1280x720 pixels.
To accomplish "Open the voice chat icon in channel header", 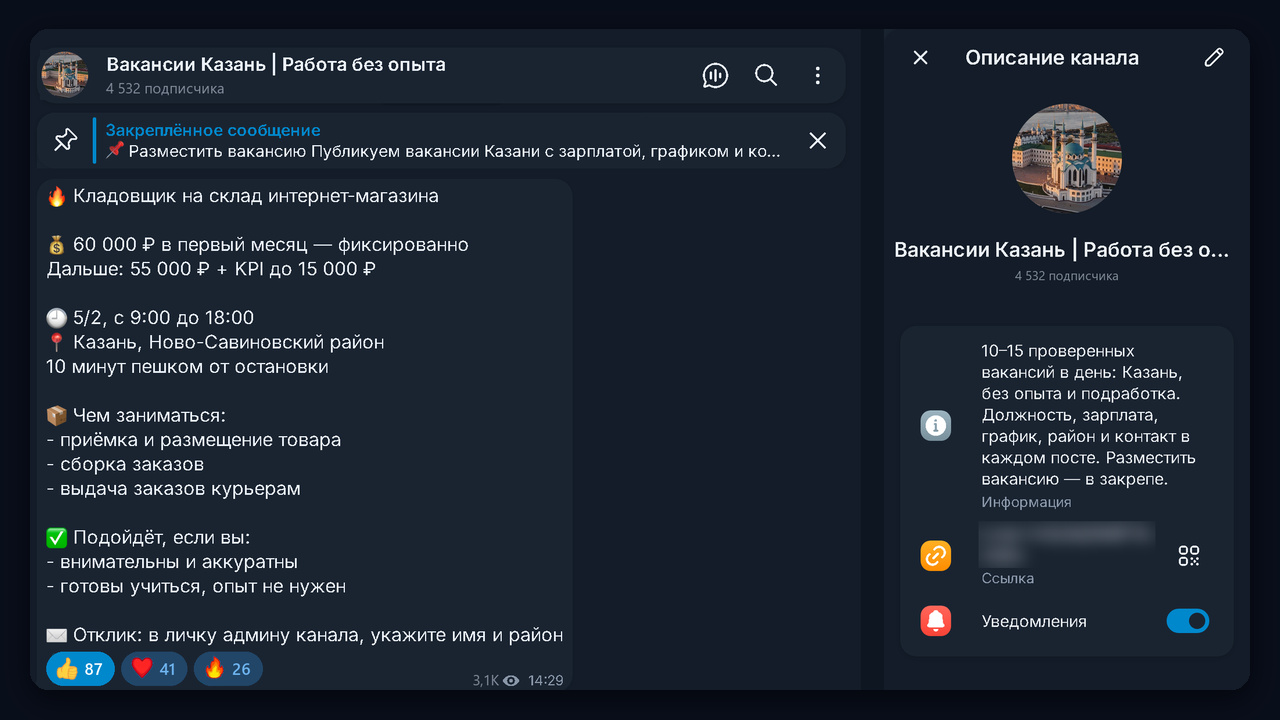I will [x=715, y=75].
